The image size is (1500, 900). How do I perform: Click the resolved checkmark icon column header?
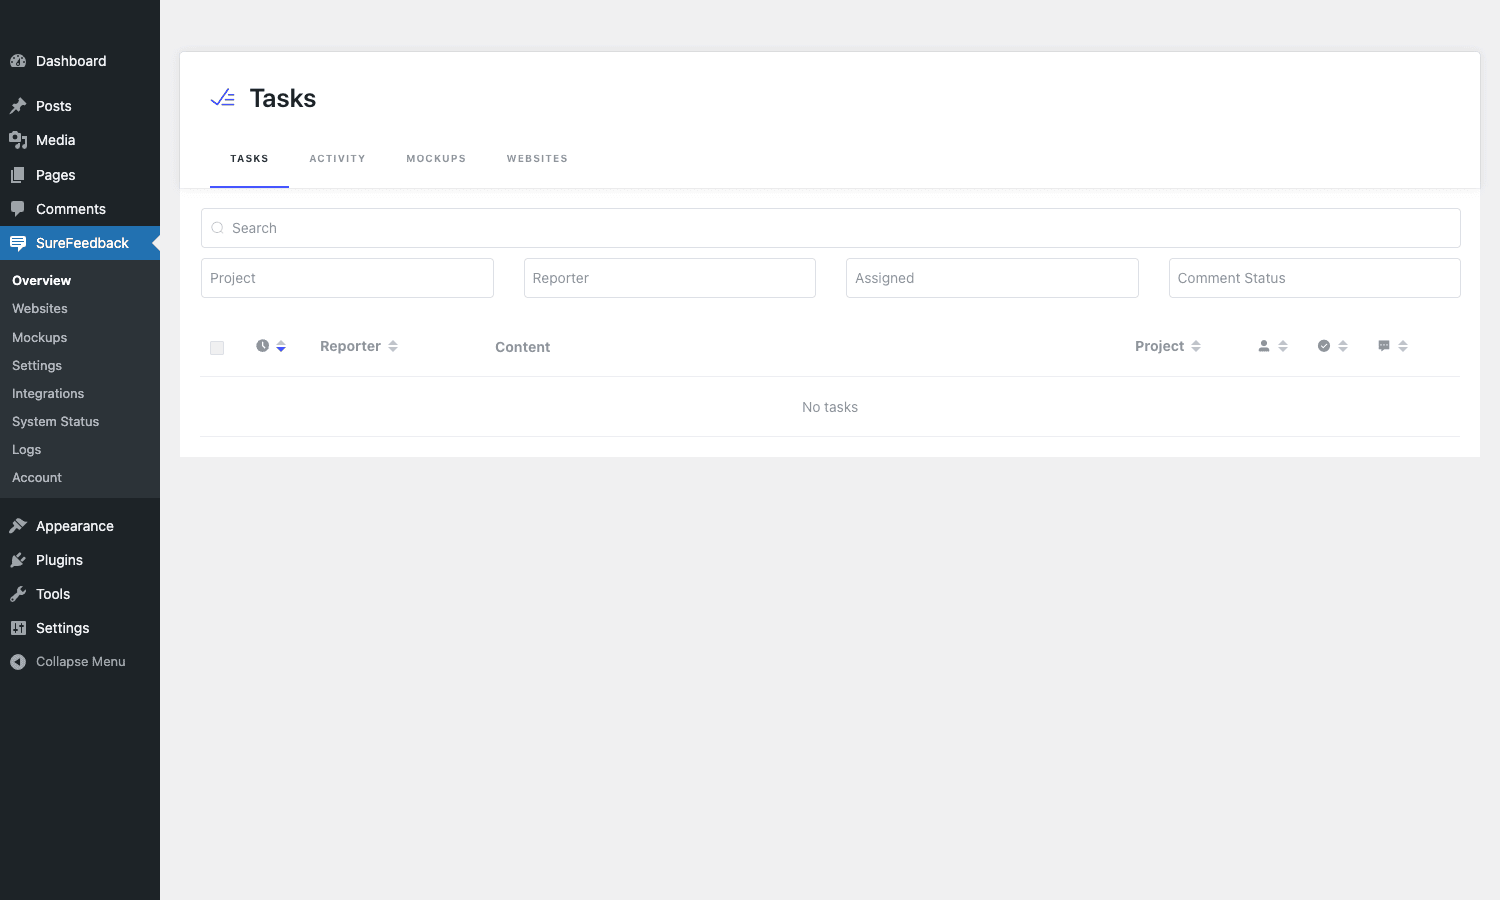point(1324,346)
